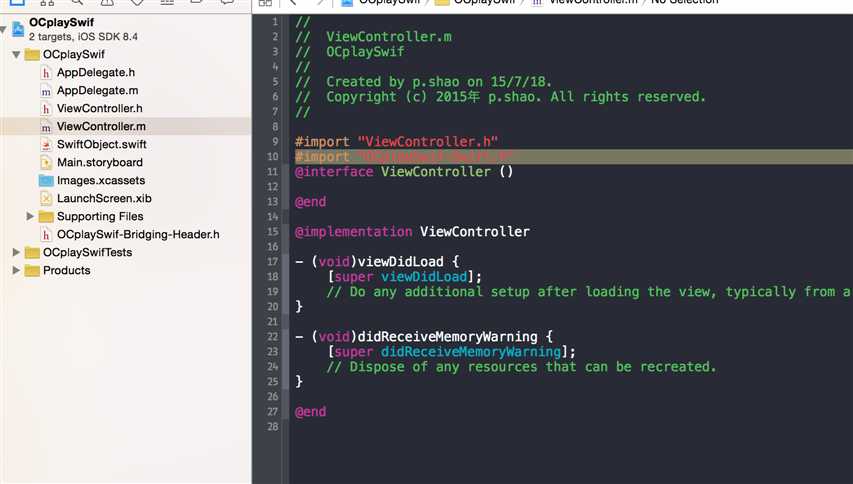Click the m-file icon beside AppDelegate.m

click(46, 90)
